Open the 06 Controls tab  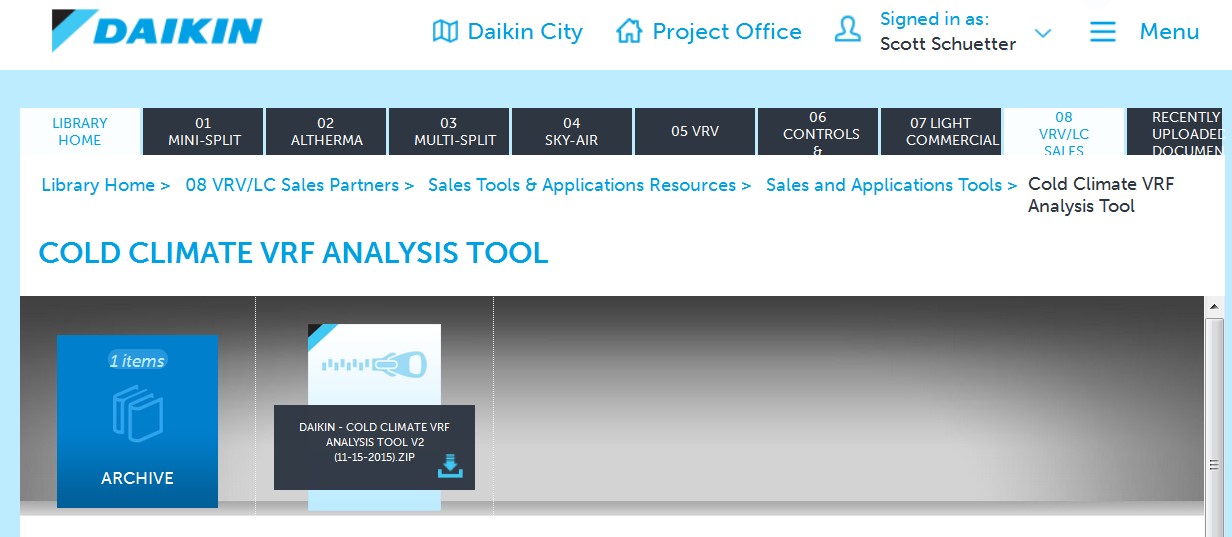818,132
